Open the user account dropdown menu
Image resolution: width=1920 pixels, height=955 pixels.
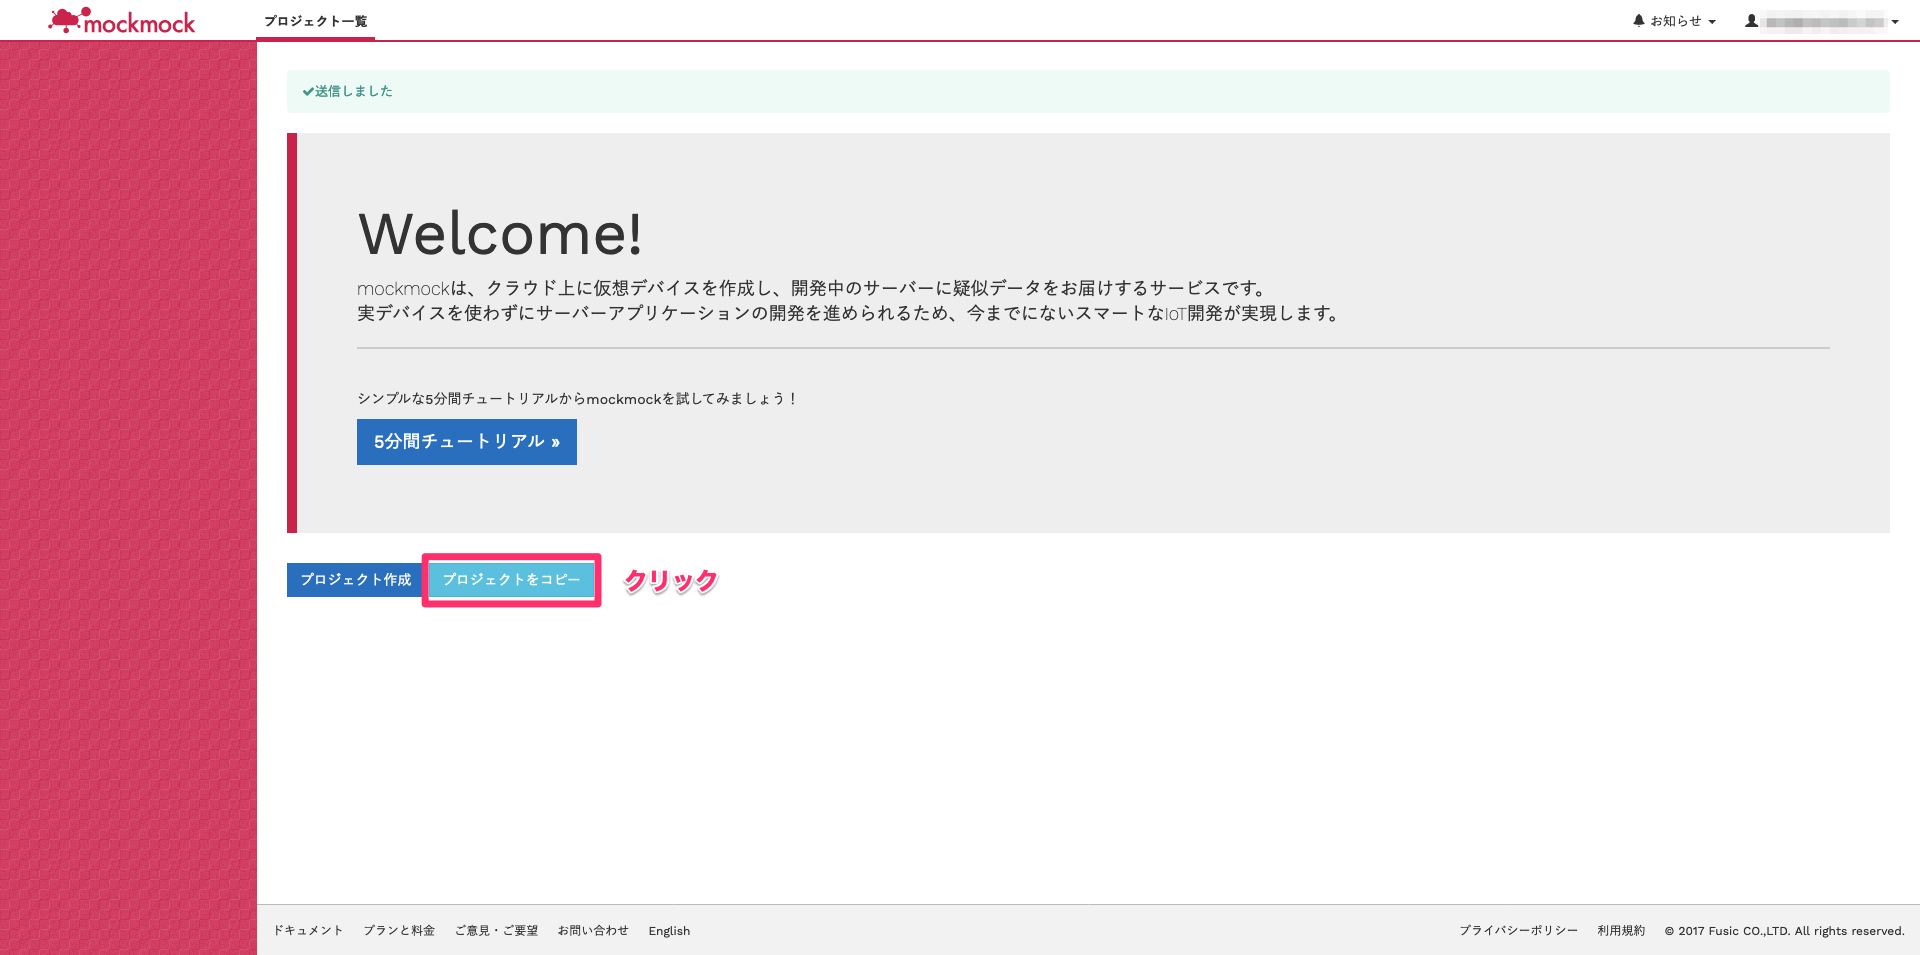click(x=1820, y=20)
